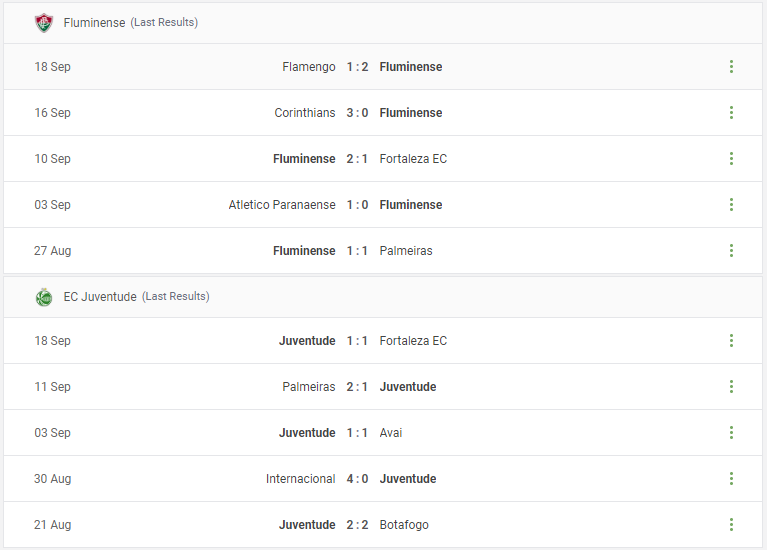
Task: Click the 2:1 score against Fortaleza EC
Action: coord(357,159)
